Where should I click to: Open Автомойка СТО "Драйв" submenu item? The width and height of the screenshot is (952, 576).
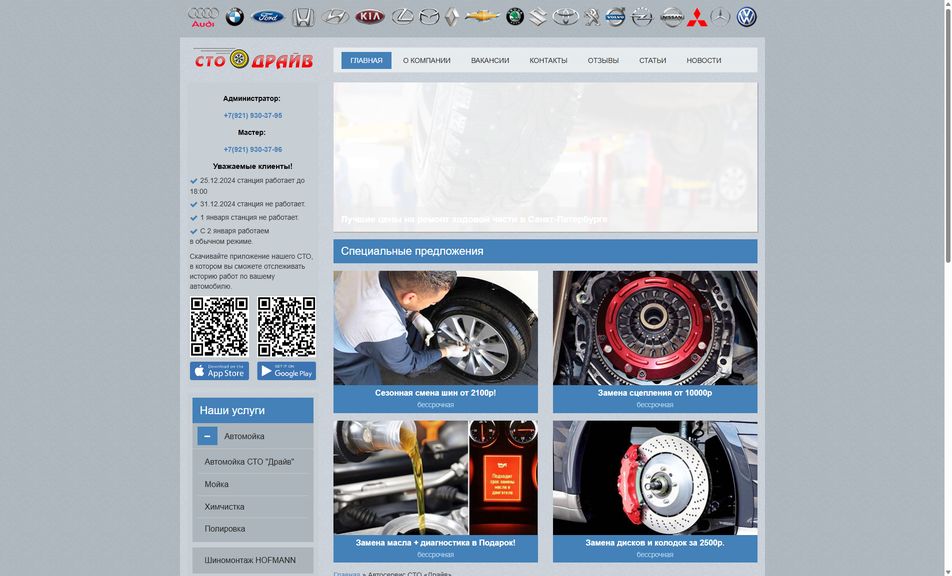click(x=249, y=462)
